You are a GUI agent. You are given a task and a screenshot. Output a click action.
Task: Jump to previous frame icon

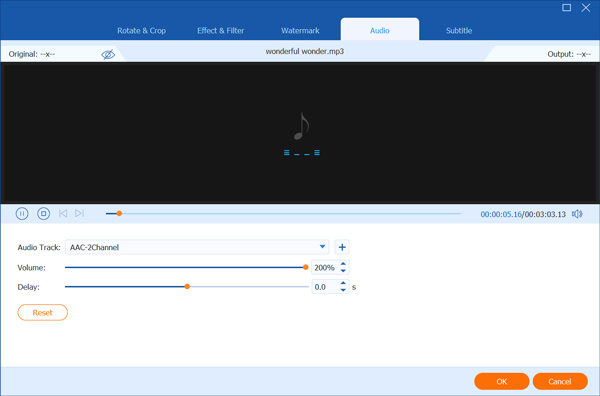tap(63, 213)
